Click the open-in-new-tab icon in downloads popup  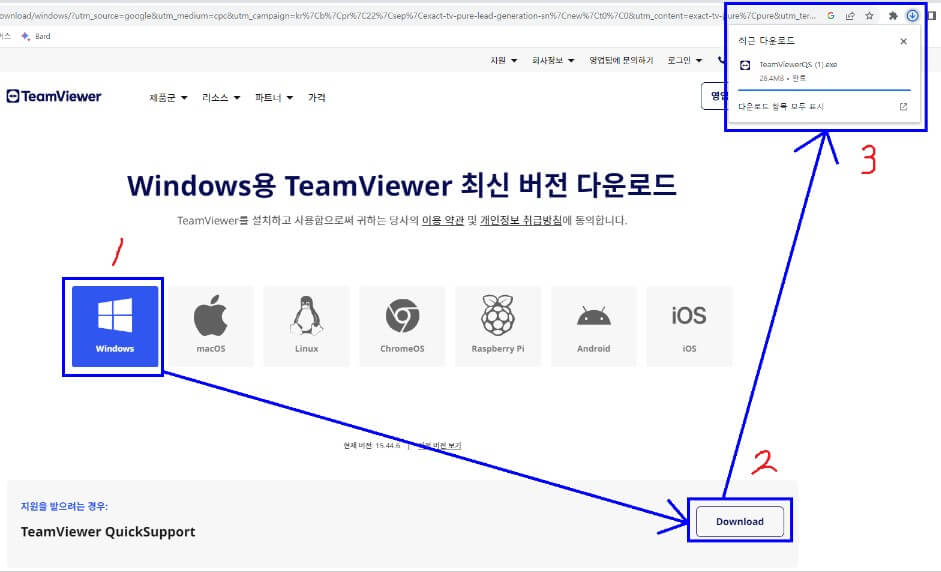pyautogui.click(x=903, y=106)
